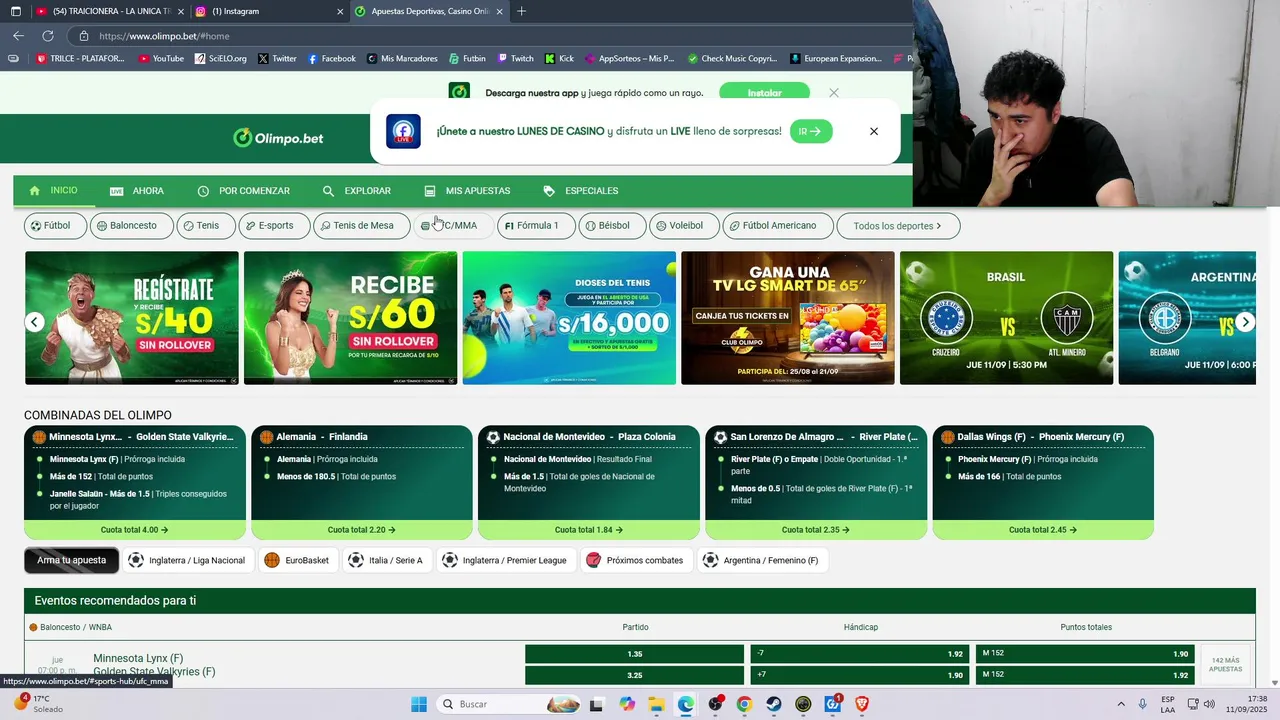Open the Futbin bookmark

467,59
